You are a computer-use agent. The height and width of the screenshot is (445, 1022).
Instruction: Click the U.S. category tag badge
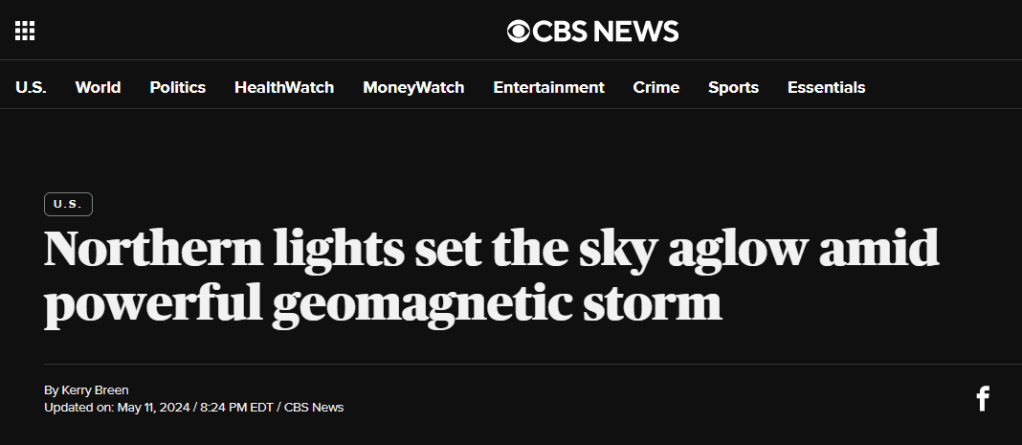(x=68, y=204)
